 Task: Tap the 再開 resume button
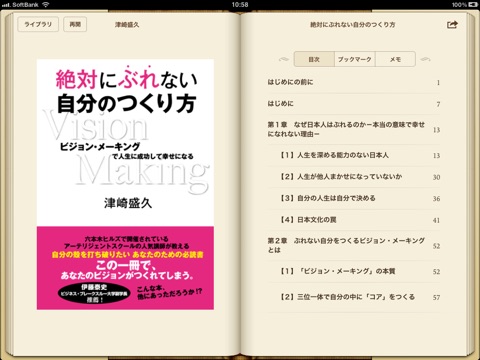[x=75, y=24]
